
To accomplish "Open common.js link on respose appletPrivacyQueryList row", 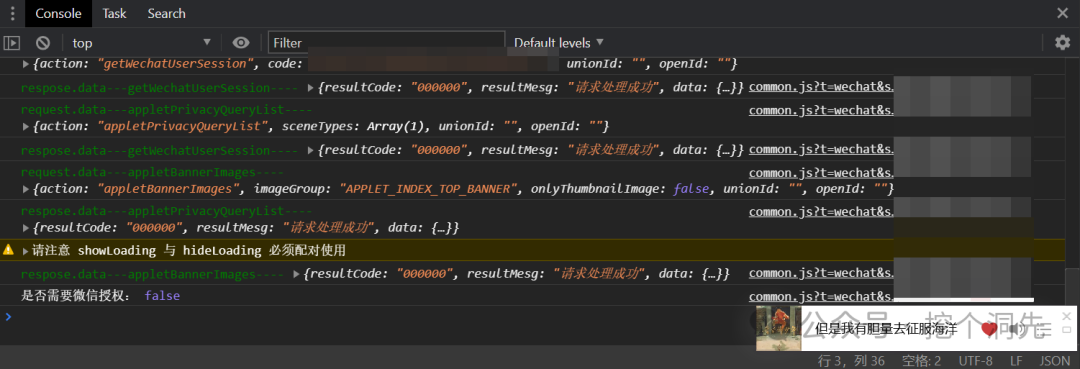I will [x=821, y=212].
